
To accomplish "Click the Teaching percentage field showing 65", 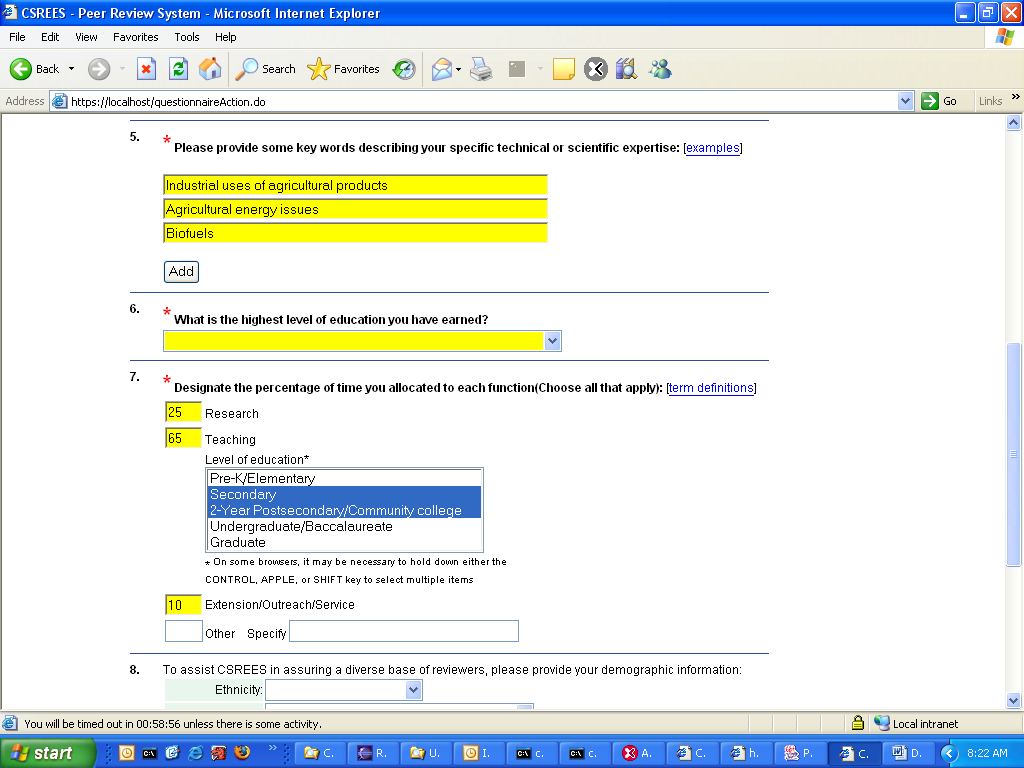I will [183, 438].
